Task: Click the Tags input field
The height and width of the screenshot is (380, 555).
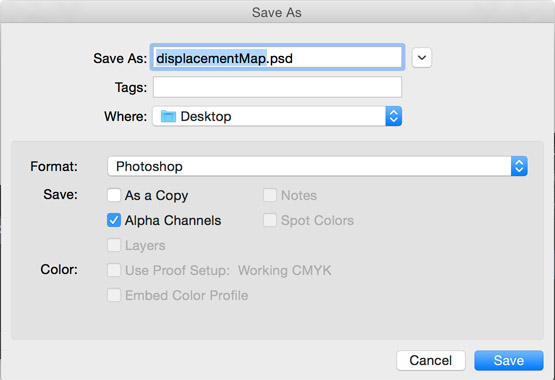Action: point(278,87)
